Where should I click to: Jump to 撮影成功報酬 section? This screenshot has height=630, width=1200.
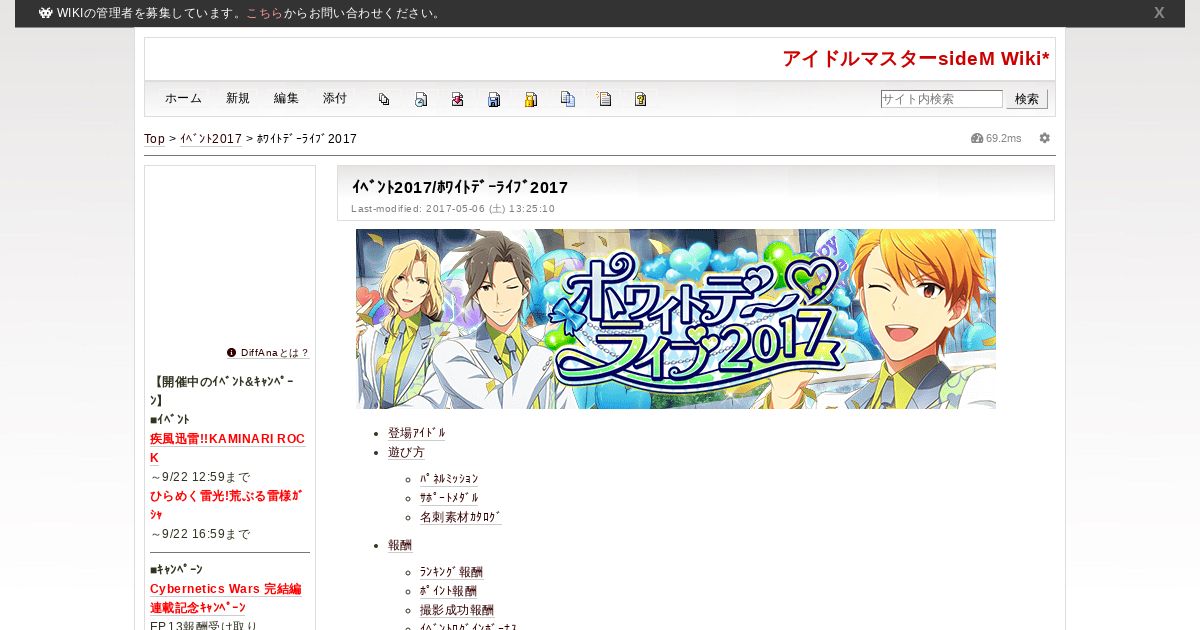point(457,610)
